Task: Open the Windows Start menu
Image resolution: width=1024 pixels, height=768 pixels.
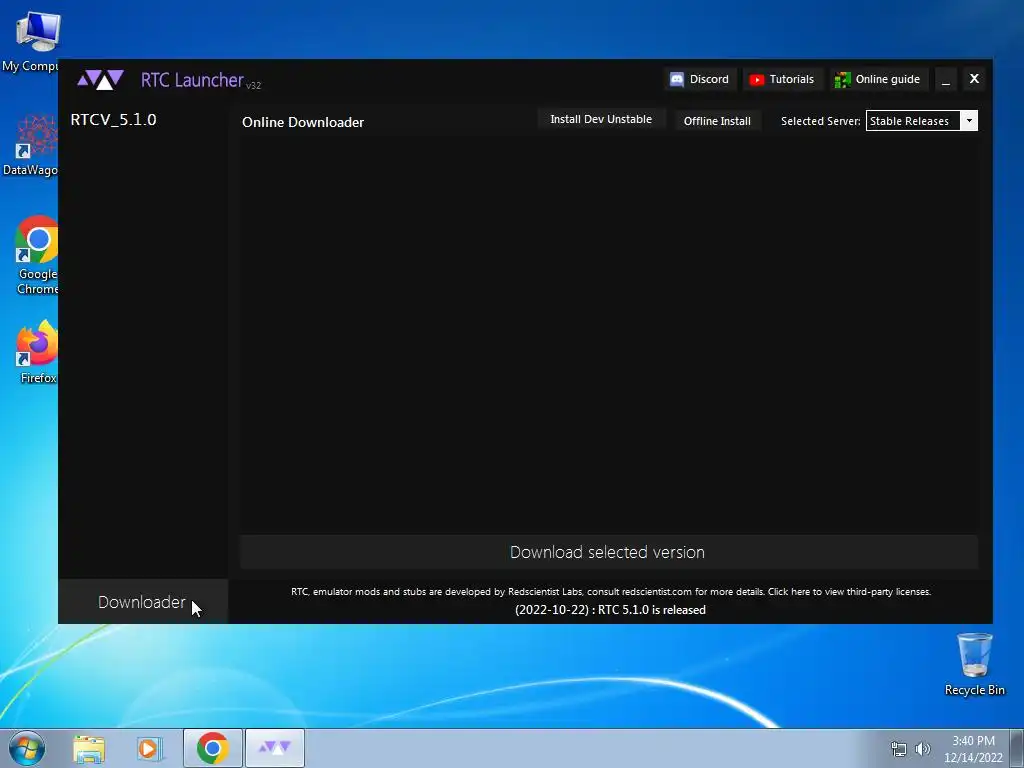Action: pyautogui.click(x=27, y=748)
